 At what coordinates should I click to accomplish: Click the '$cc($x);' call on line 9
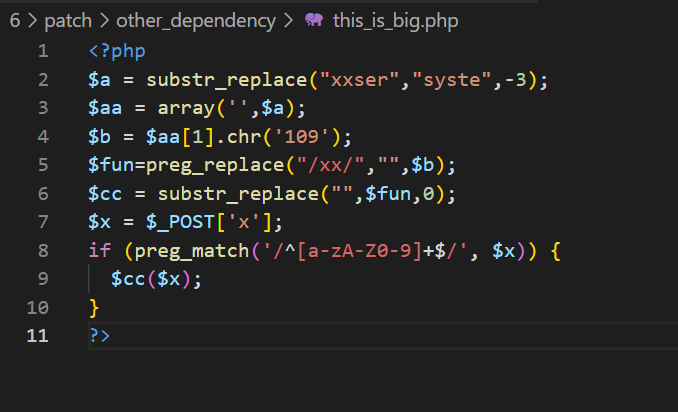click(x=157, y=279)
